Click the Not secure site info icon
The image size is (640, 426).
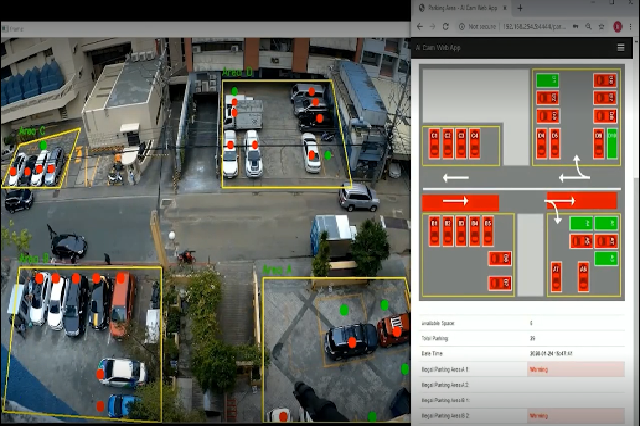coord(462,27)
